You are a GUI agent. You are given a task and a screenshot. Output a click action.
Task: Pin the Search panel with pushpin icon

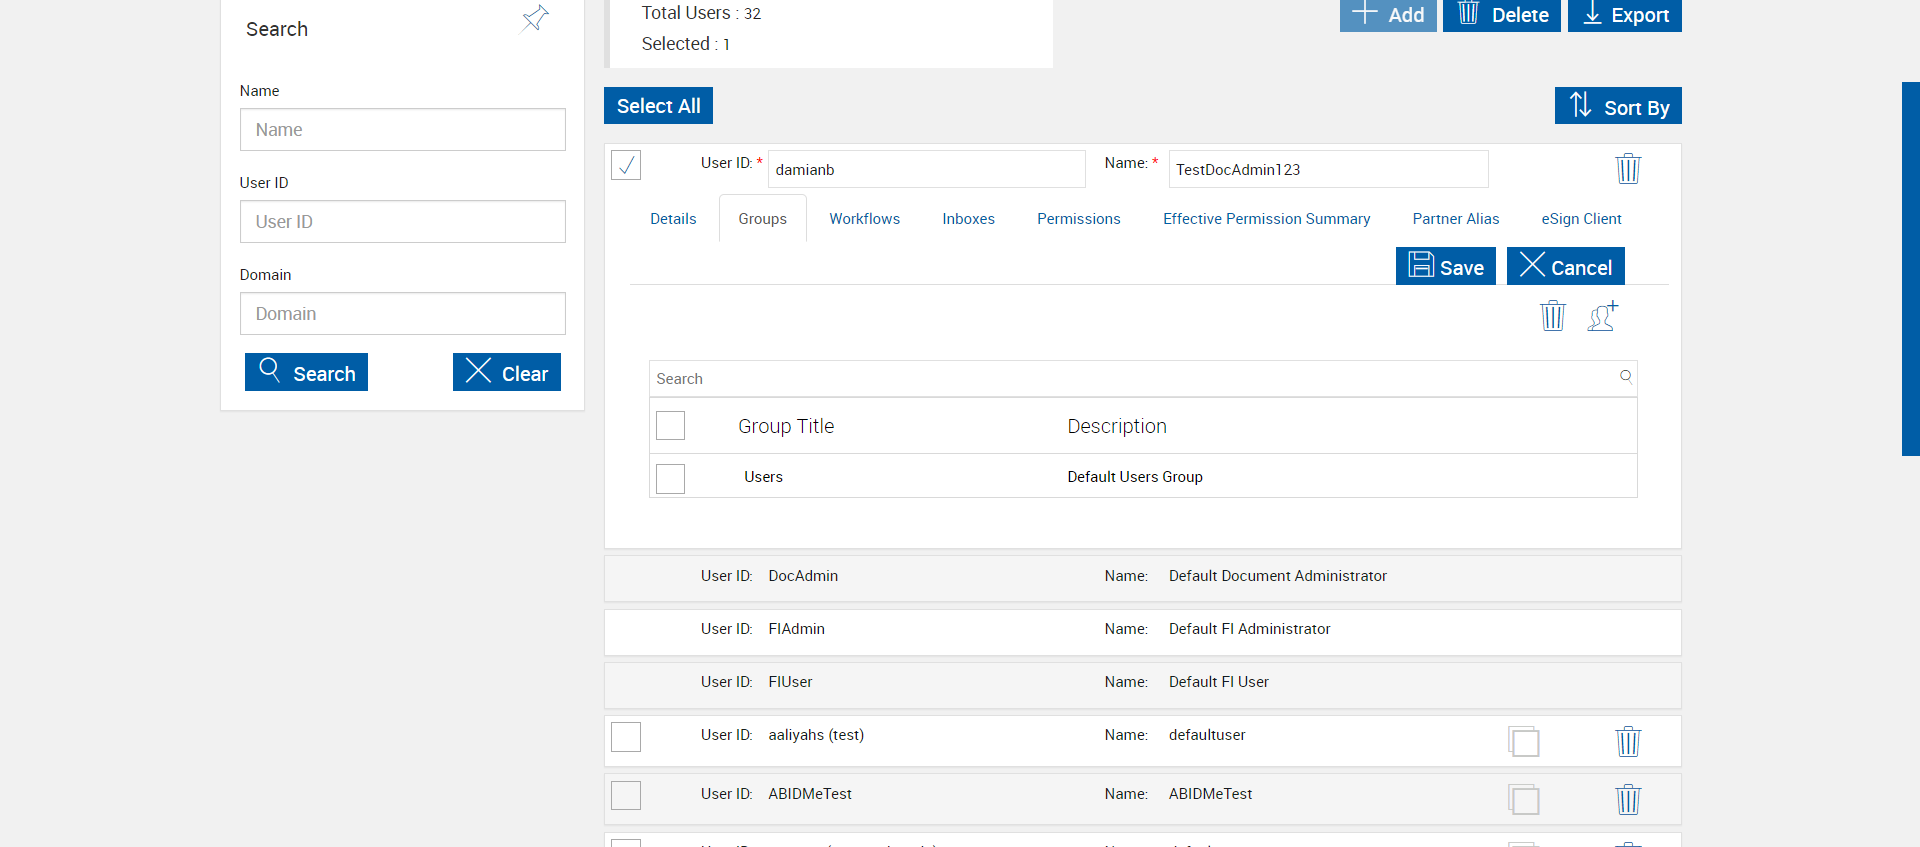pos(535,18)
